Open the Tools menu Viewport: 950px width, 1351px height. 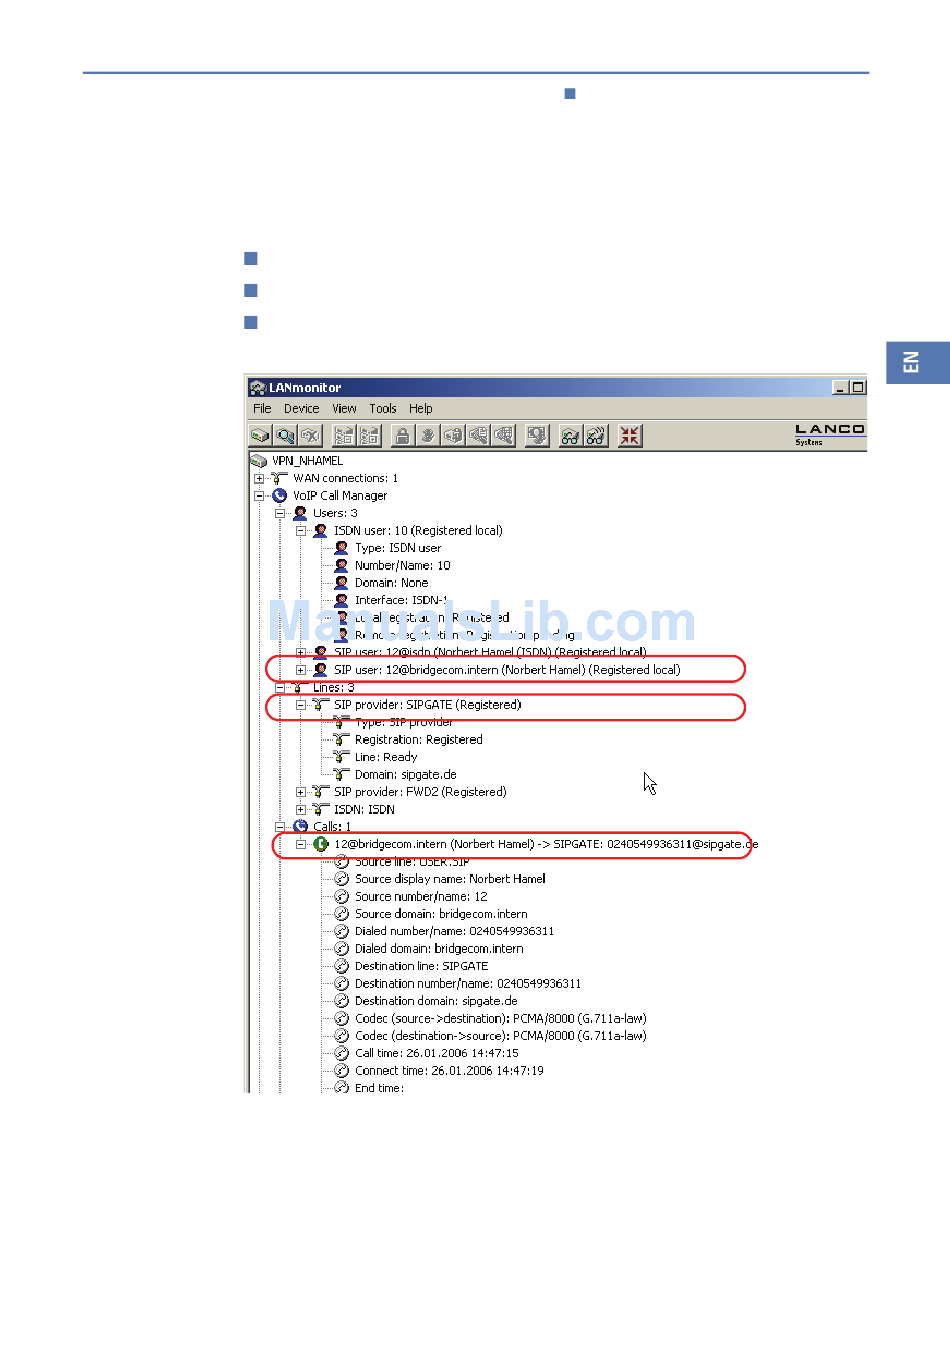pyautogui.click(x=382, y=409)
